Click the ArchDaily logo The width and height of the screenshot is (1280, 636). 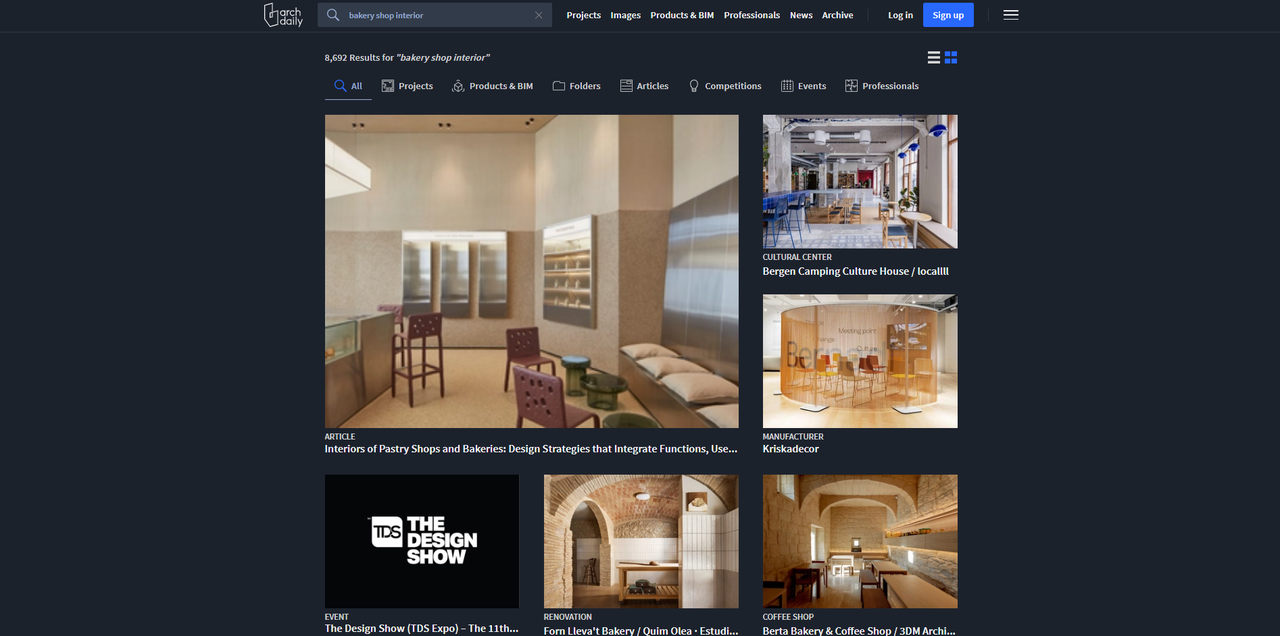click(x=283, y=15)
